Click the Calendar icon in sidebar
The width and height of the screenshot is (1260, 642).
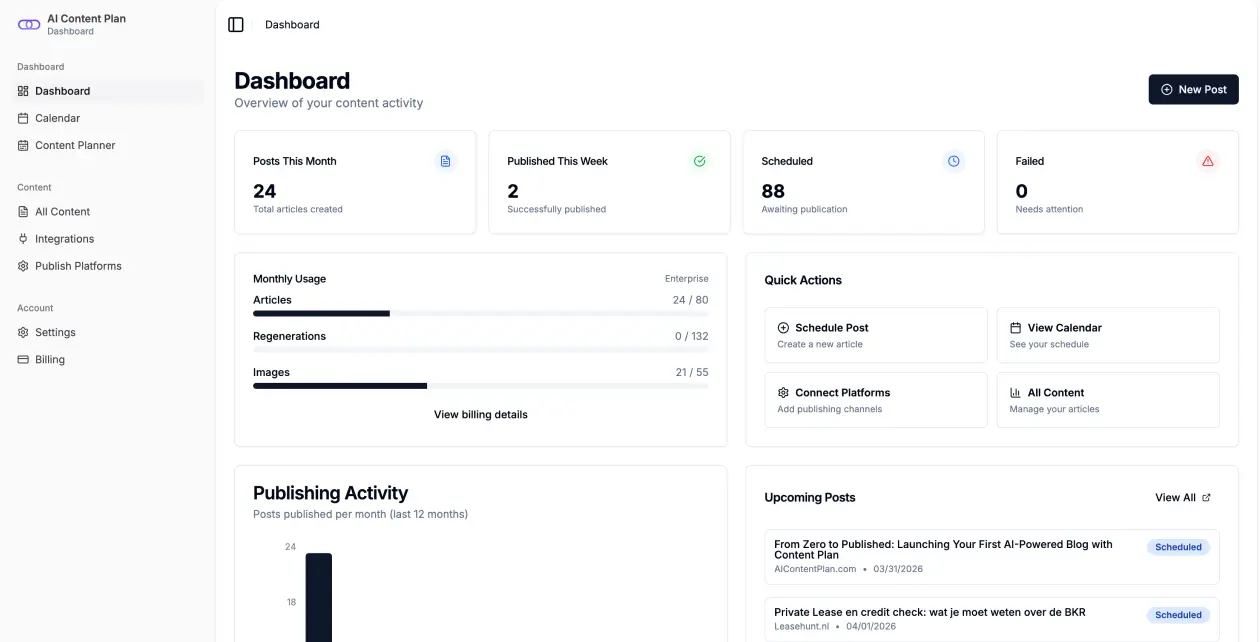click(24, 118)
